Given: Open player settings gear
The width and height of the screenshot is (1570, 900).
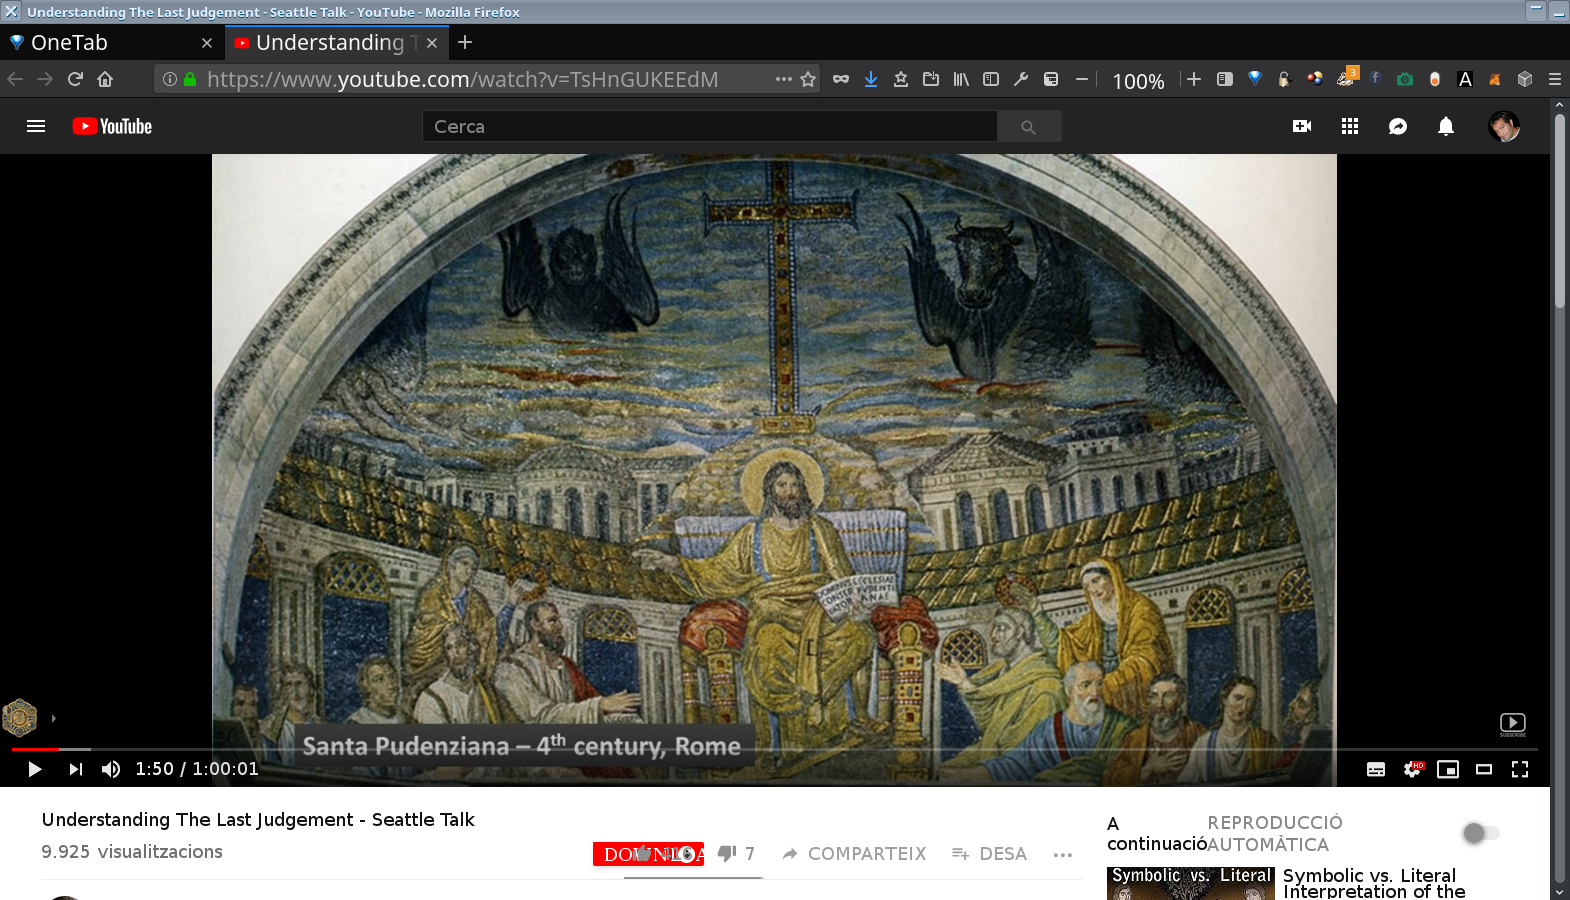Looking at the screenshot, I should (x=1412, y=769).
